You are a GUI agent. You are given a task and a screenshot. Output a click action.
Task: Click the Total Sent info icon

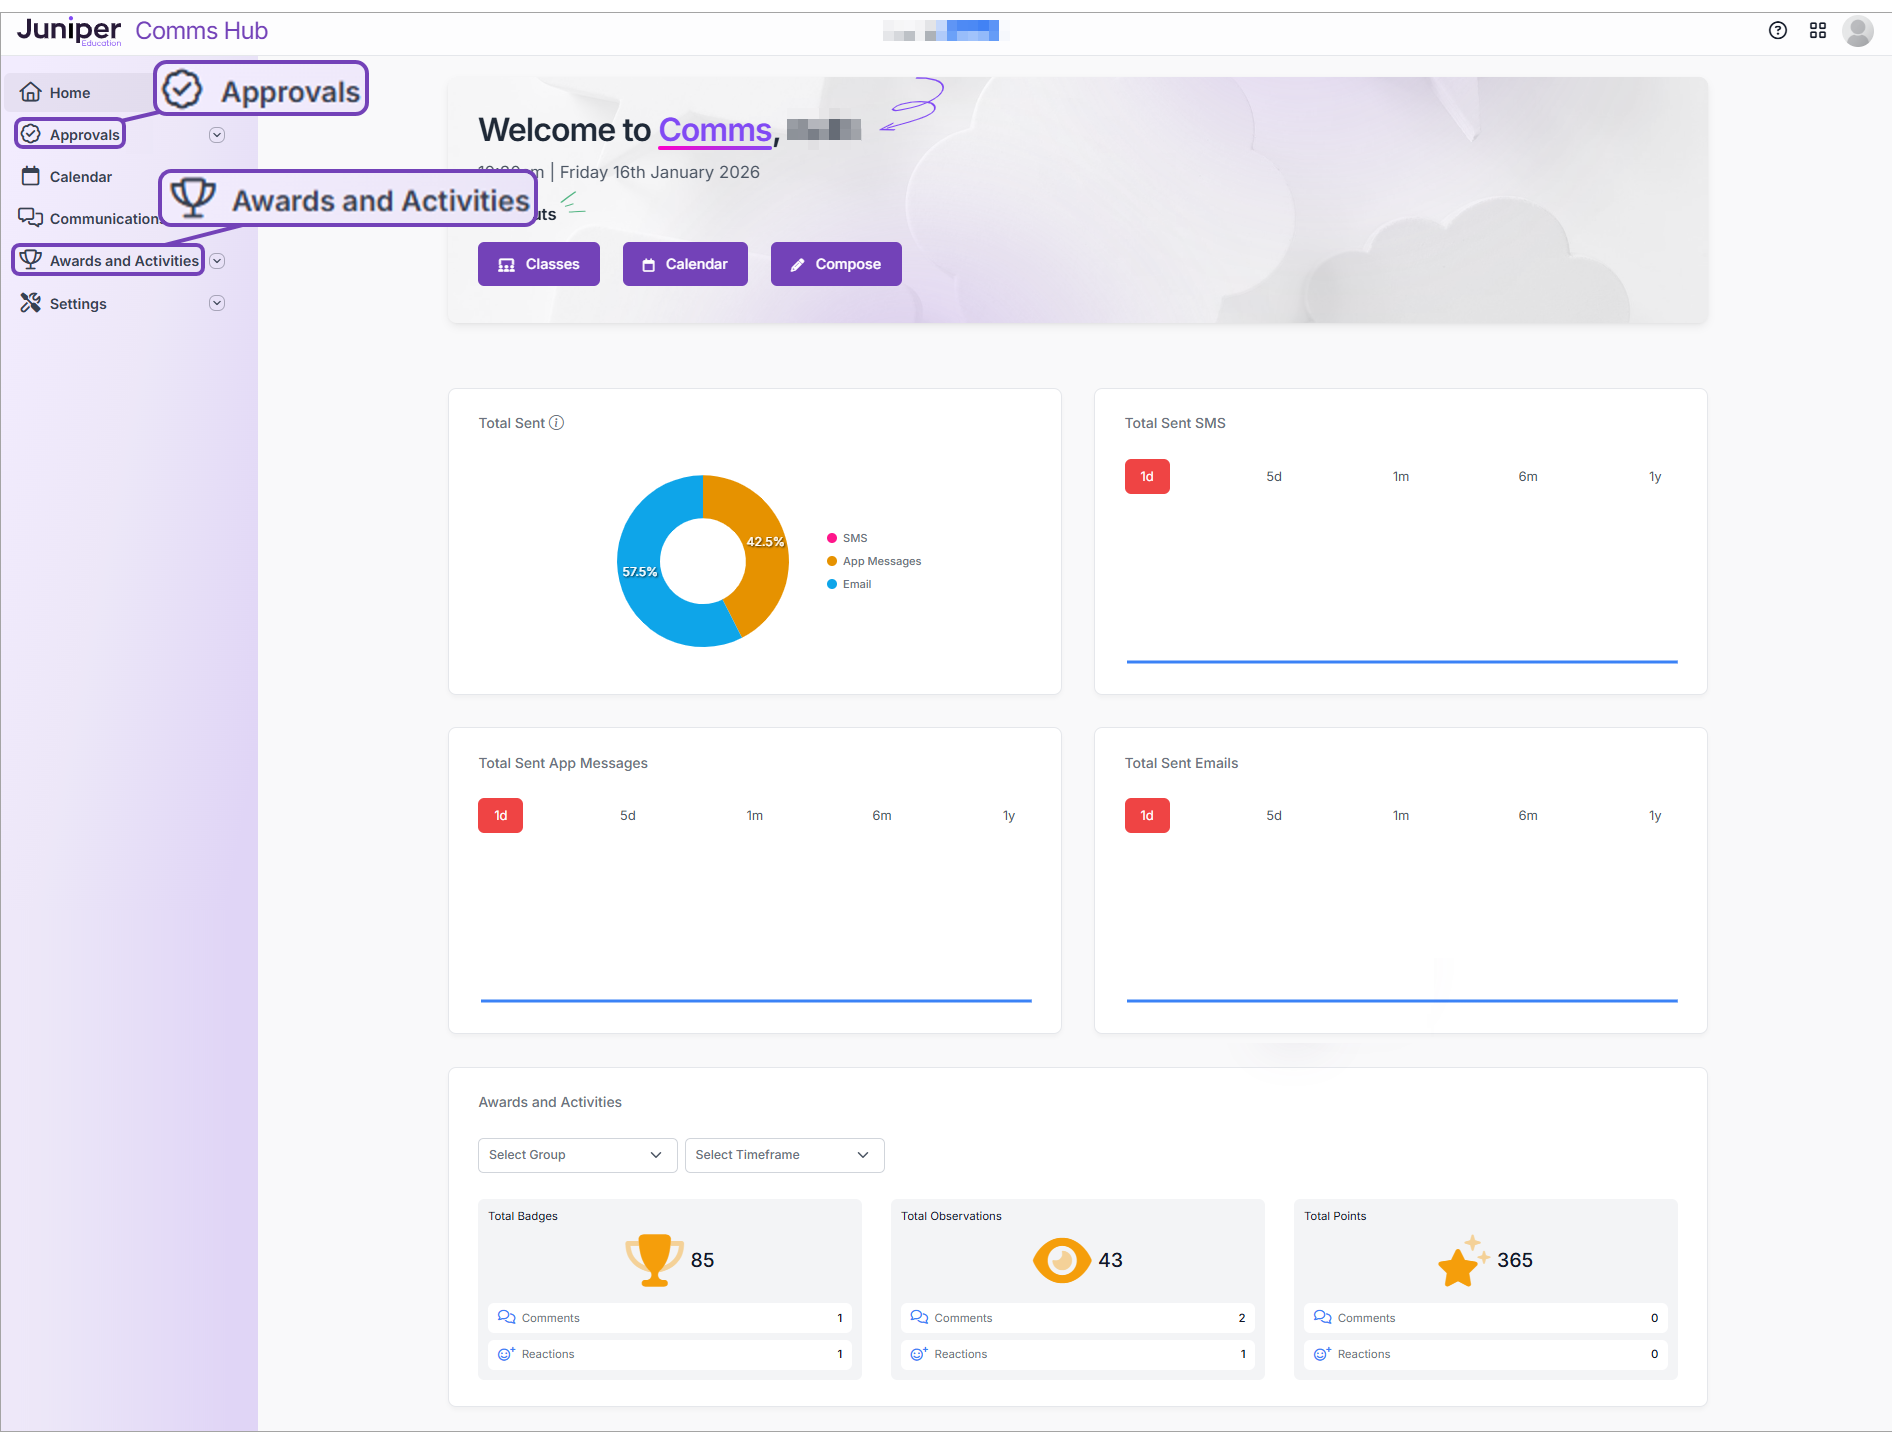point(557,423)
